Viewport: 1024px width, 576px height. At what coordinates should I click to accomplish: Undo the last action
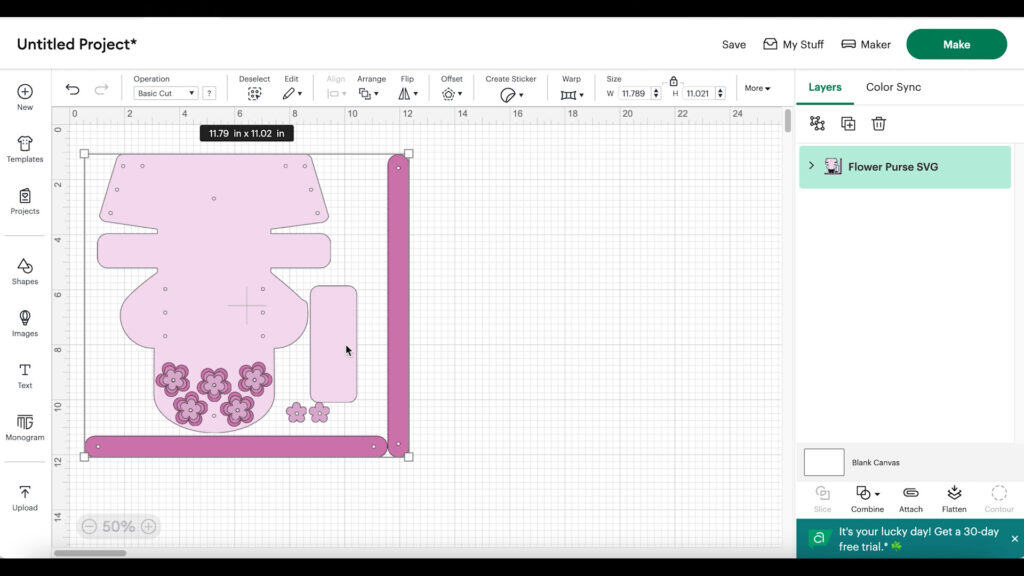tap(72, 89)
